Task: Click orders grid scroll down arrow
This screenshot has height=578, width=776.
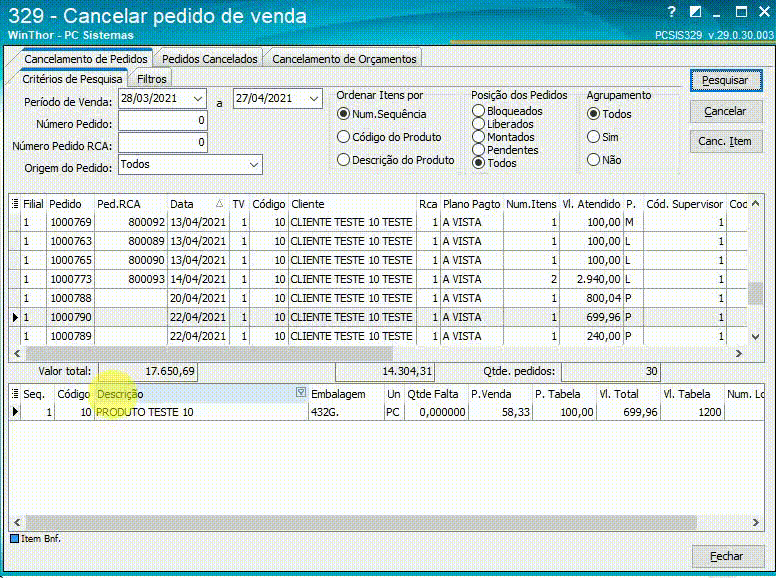Action: pyautogui.click(x=755, y=337)
